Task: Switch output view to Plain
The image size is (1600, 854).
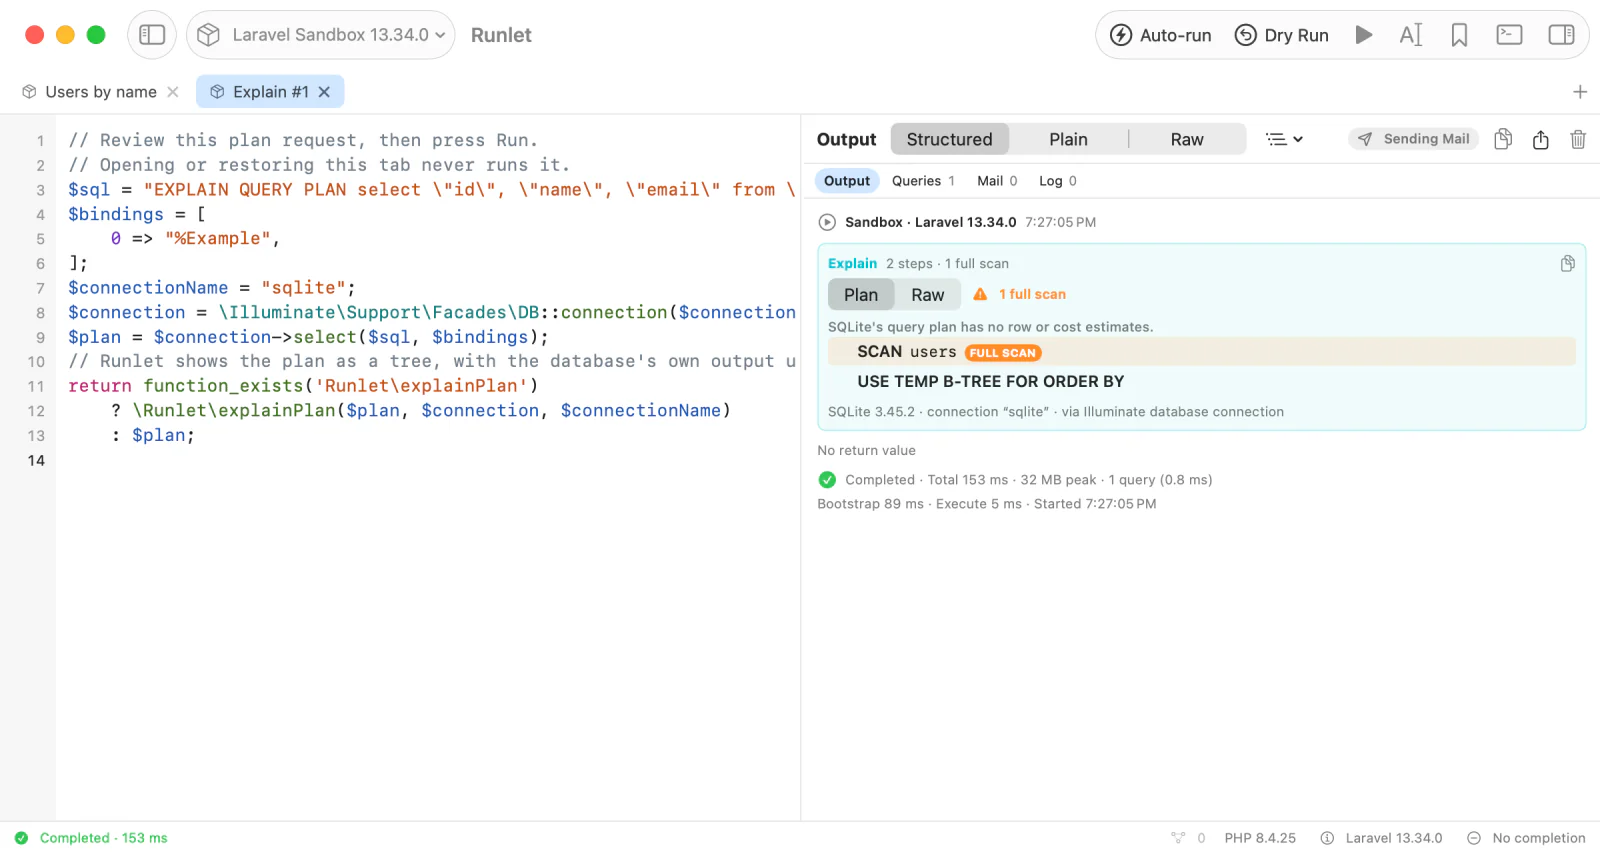Action: (x=1068, y=139)
